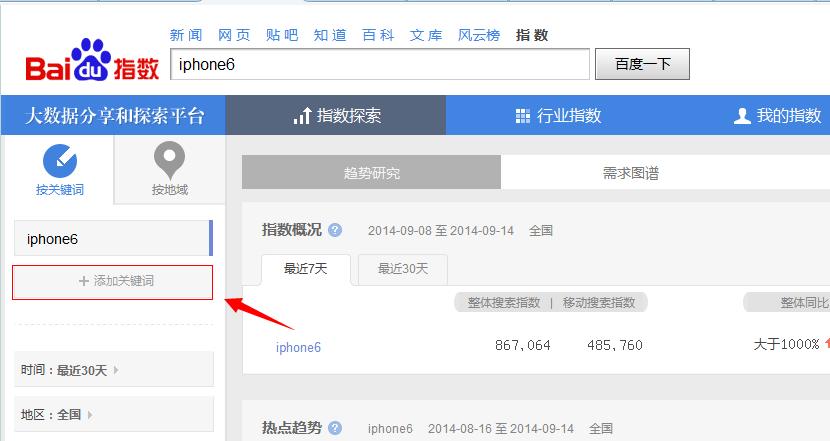830x441 pixels.
Task: Open the 知道 link in top navigation
Action: tap(330, 35)
